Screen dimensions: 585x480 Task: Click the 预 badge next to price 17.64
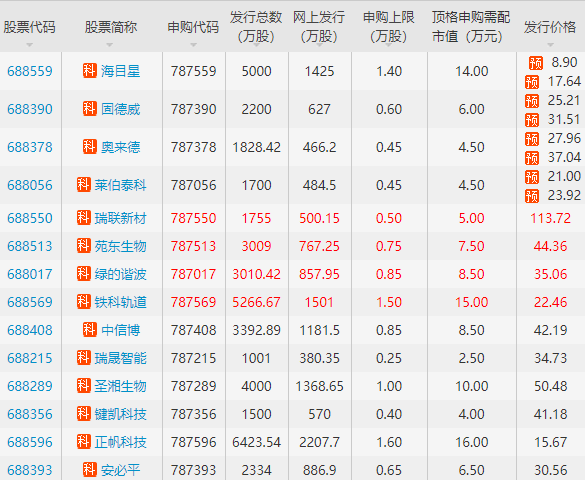(x=532, y=82)
